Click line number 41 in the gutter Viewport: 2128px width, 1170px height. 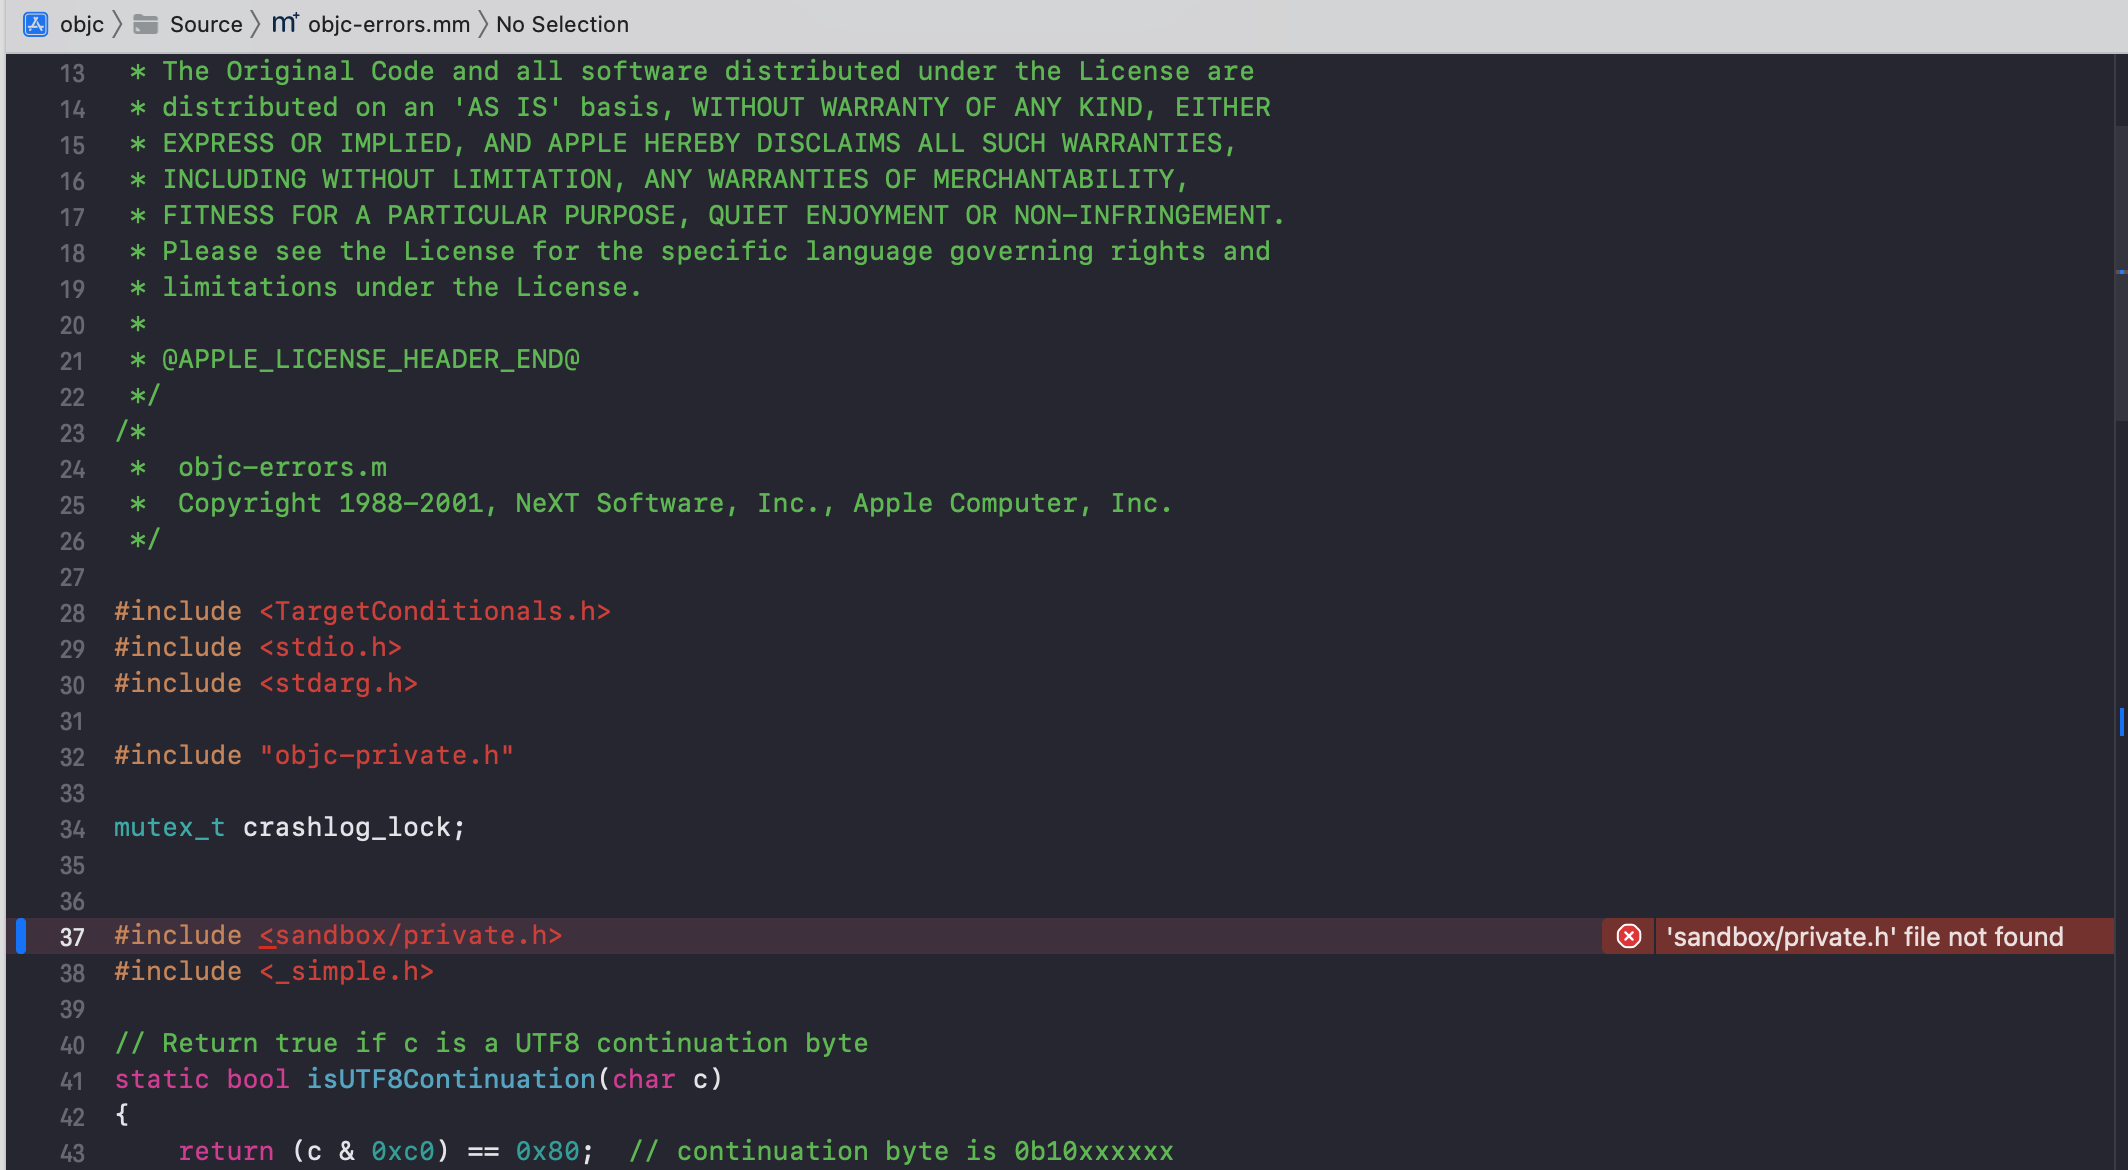coord(72,1081)
